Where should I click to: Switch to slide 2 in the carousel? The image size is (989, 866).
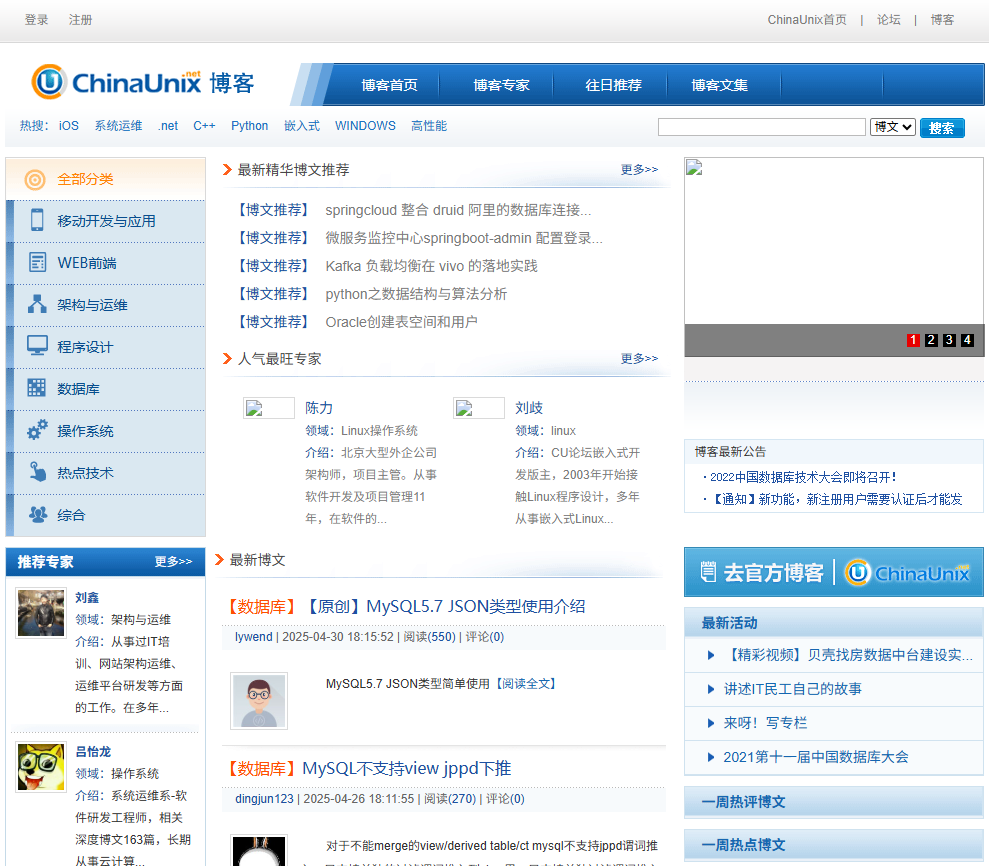click(x=931, y=340)
